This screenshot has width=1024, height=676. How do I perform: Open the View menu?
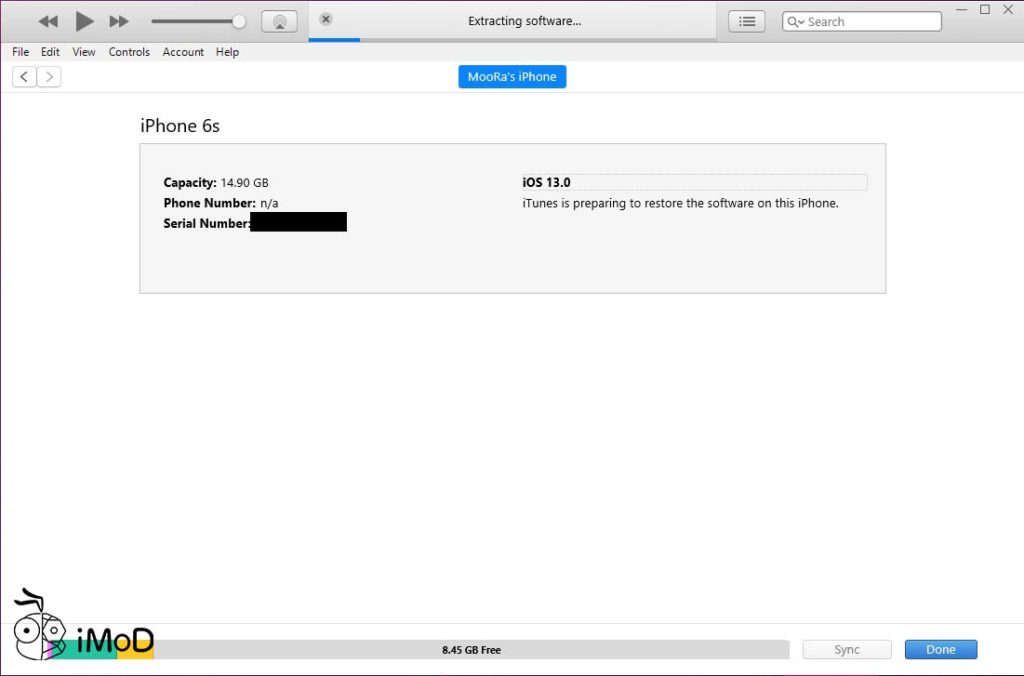(x=84, y=52)
